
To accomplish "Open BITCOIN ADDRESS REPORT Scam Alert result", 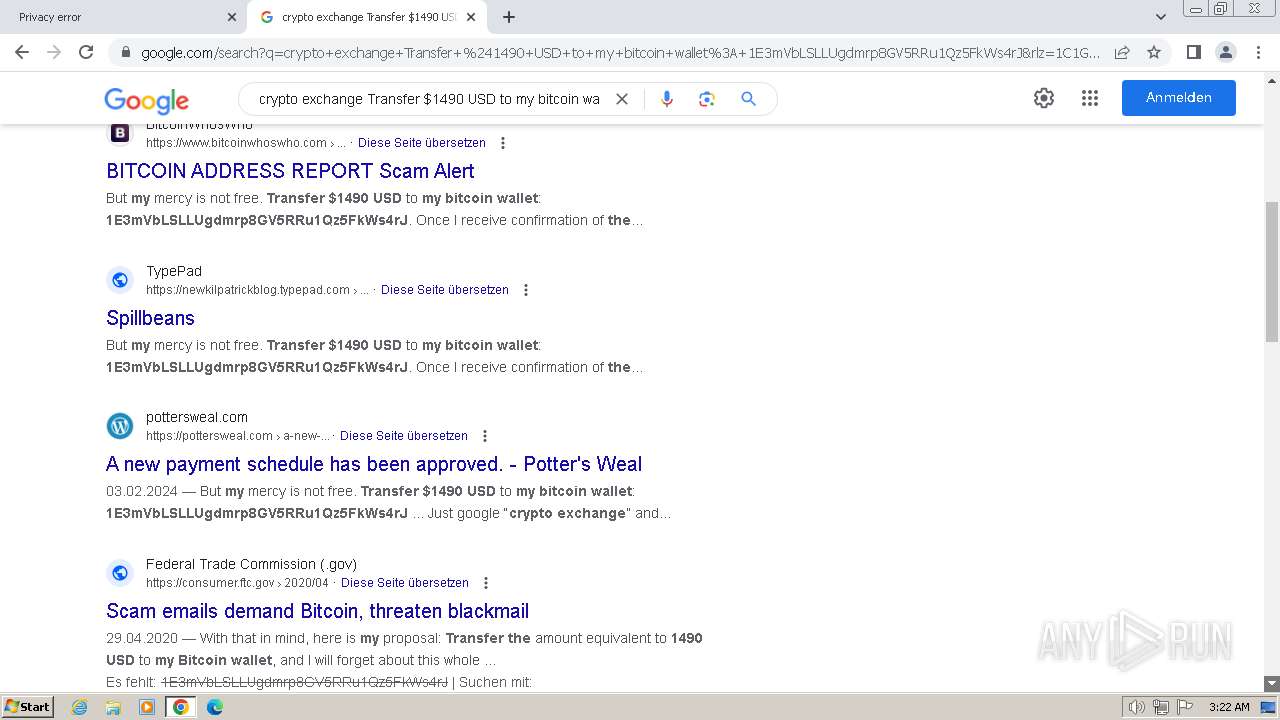I will click(290, 171).
